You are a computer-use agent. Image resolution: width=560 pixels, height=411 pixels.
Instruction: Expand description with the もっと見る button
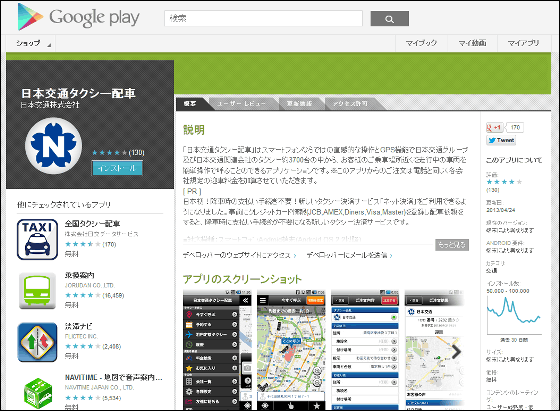point(452,245)
